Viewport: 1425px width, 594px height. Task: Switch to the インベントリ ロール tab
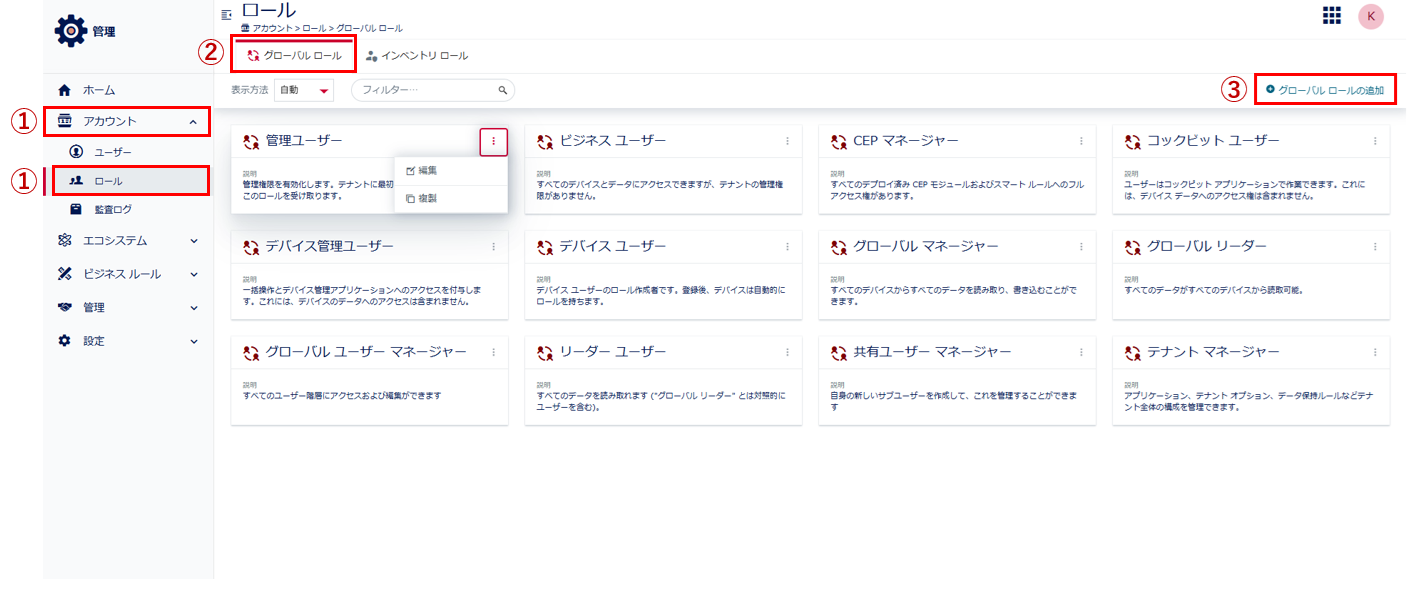click(417, 56)
